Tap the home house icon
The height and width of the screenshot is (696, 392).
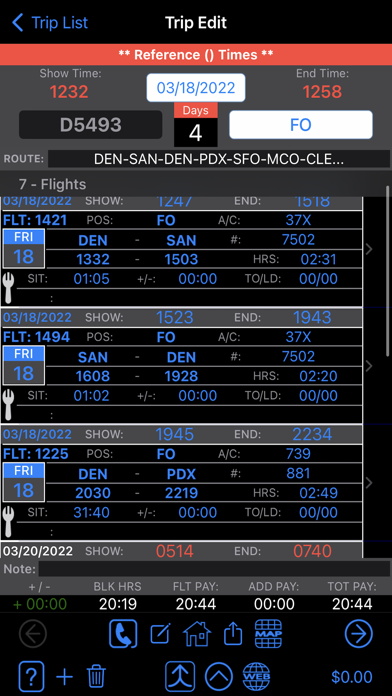click(x=197, y=633)
